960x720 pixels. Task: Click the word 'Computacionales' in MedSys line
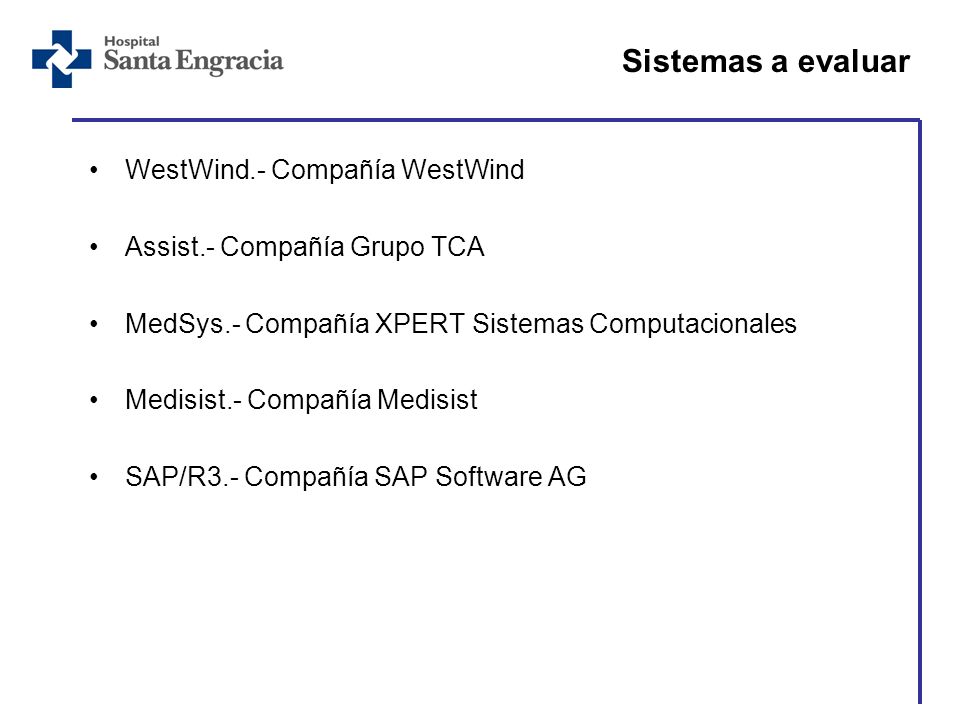693,324
